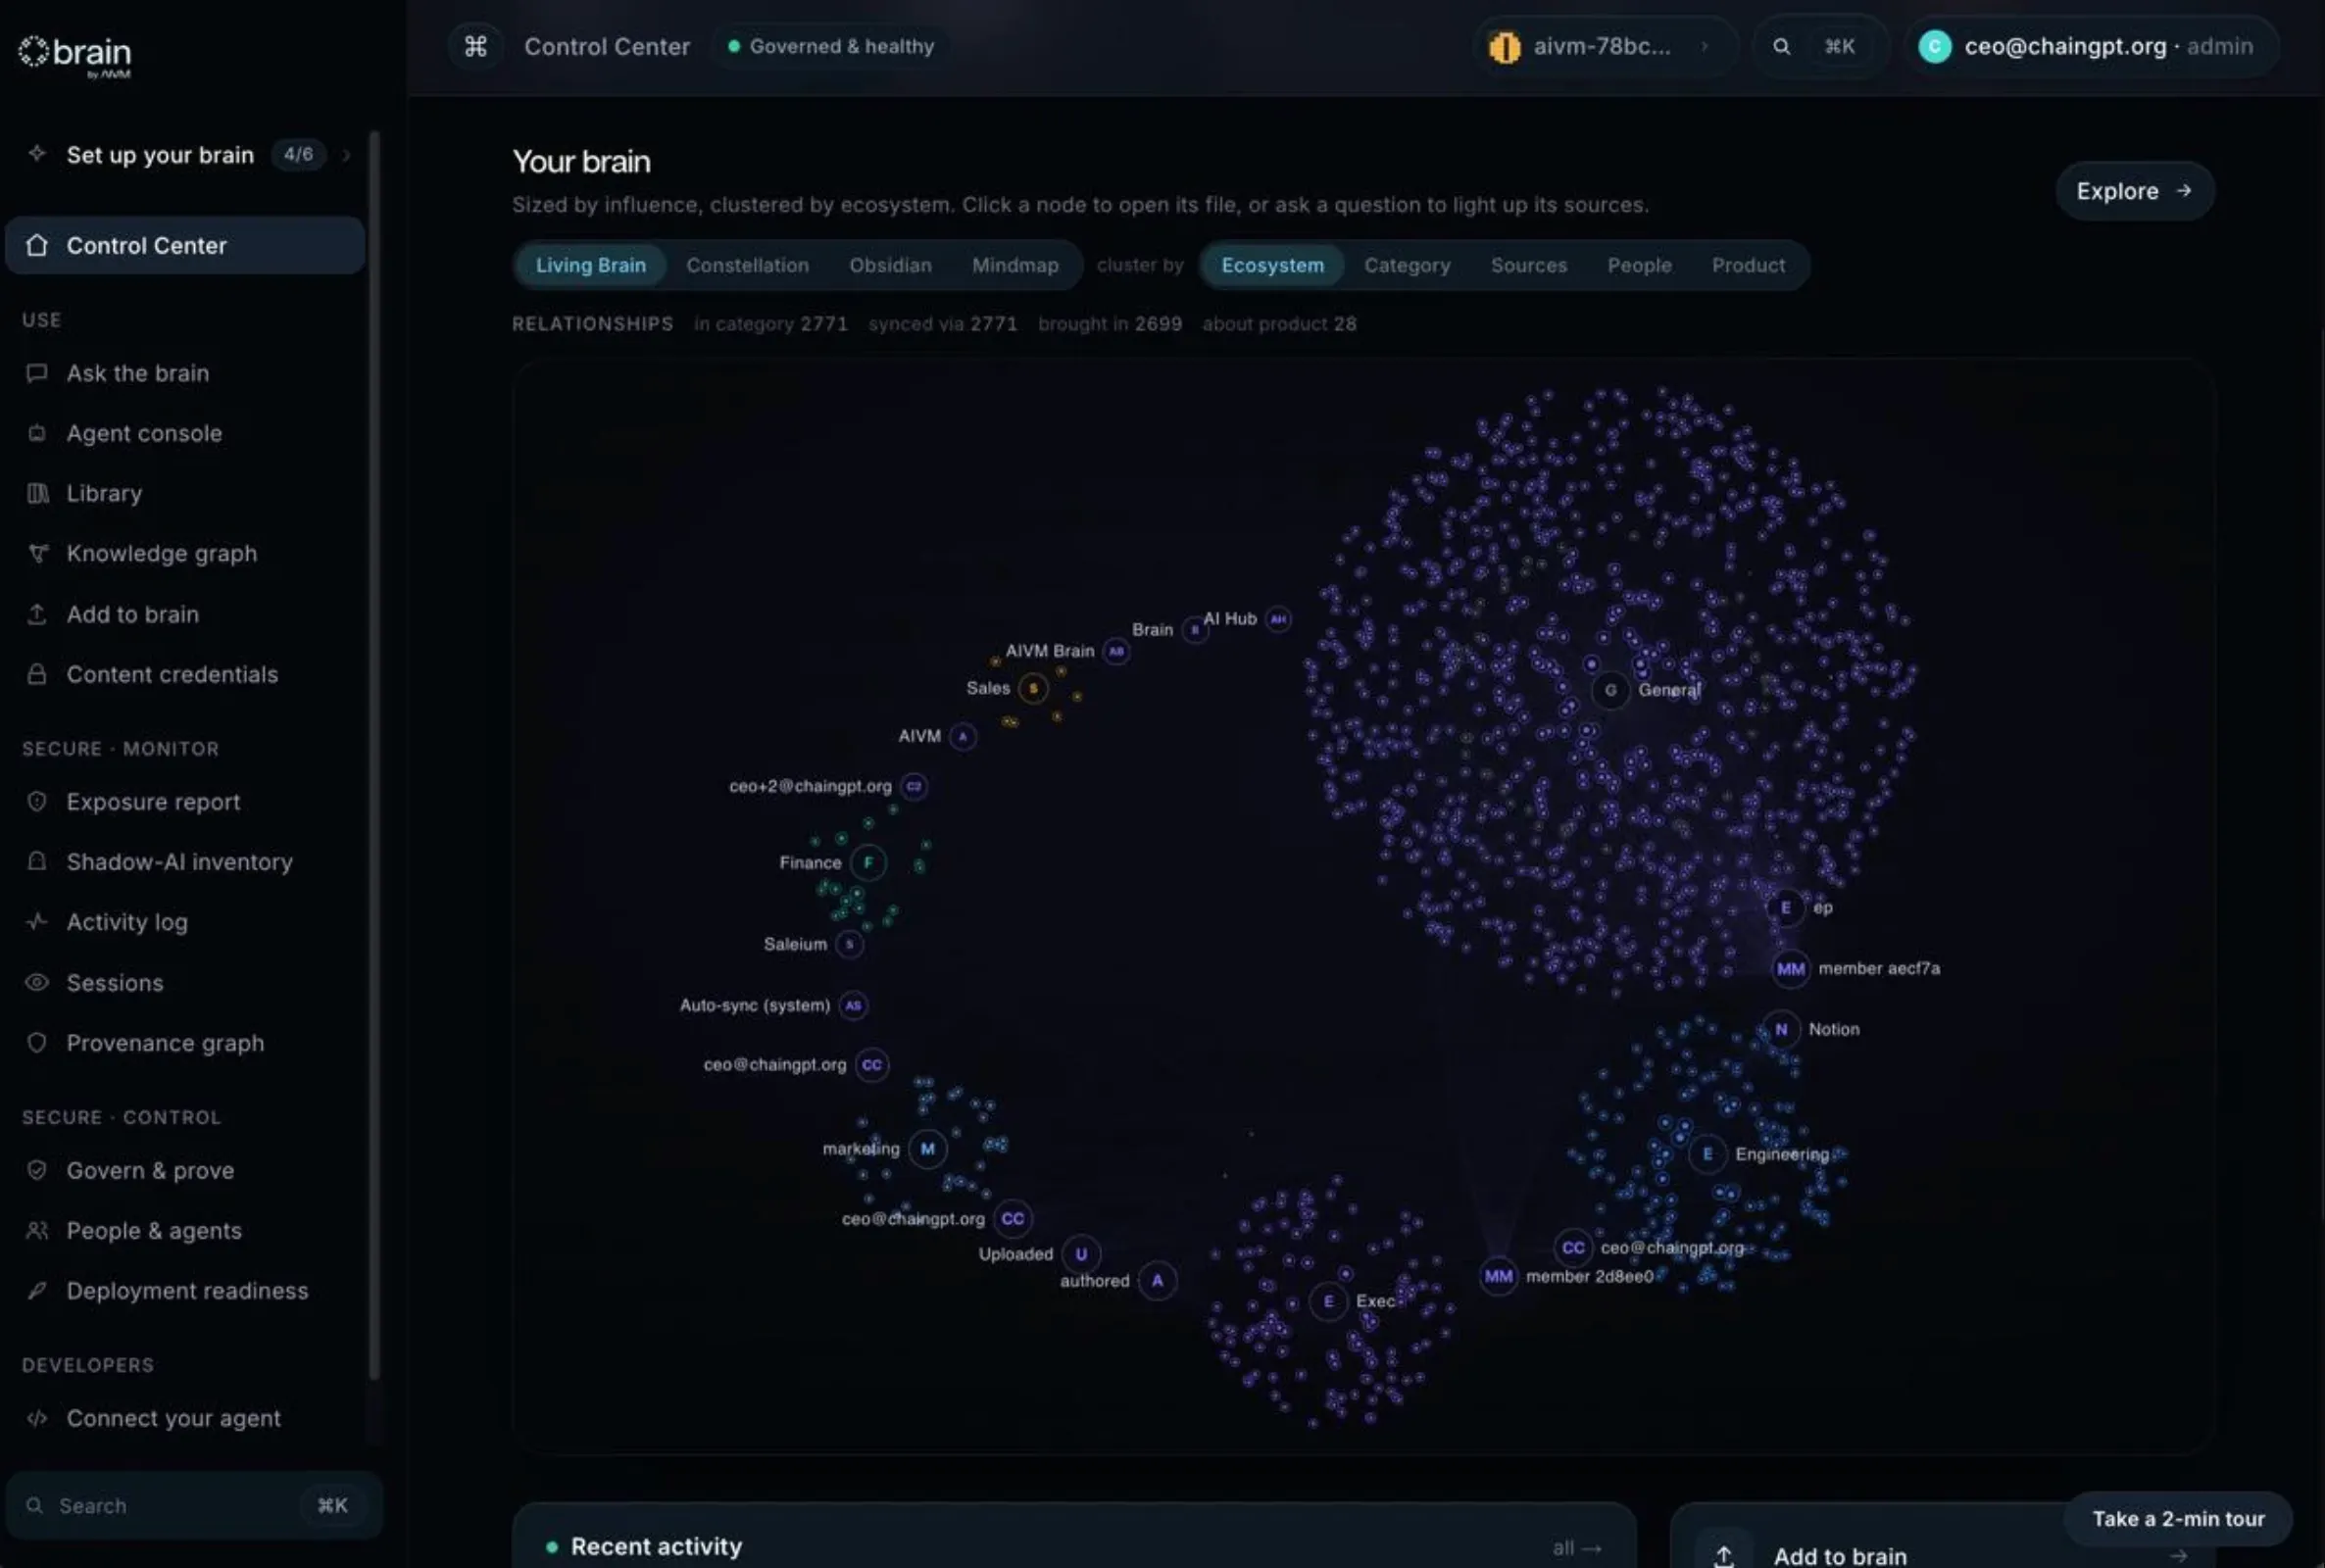Select the Engineering node in graph

tap(1707, 1154)
